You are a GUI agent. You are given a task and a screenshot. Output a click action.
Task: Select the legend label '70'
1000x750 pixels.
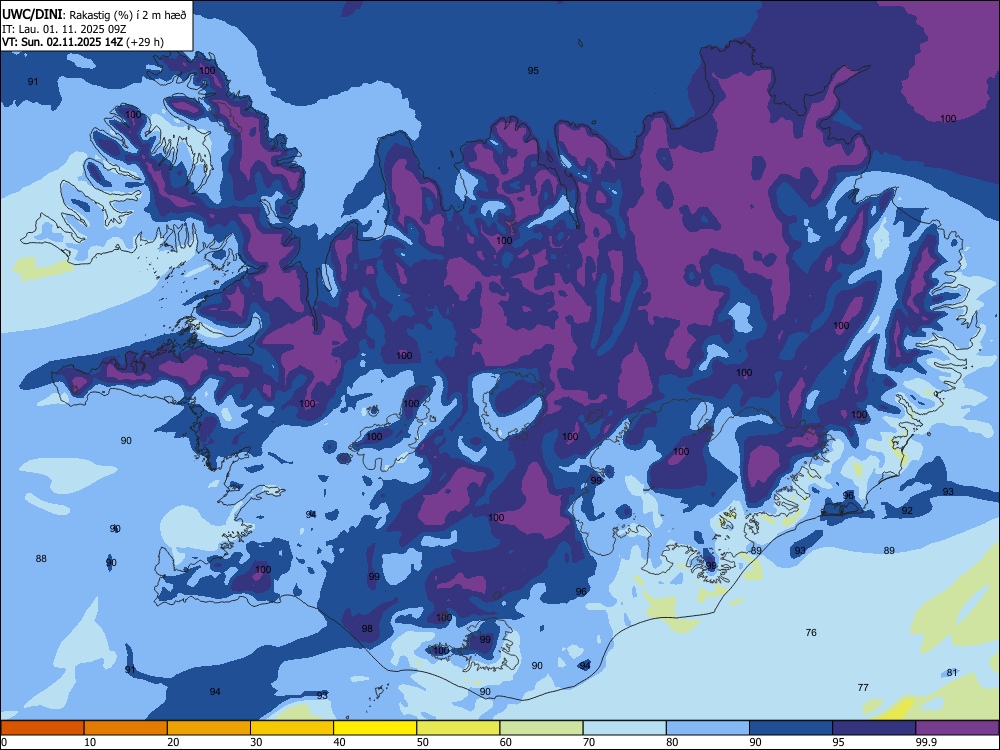(x=589, y=742)
